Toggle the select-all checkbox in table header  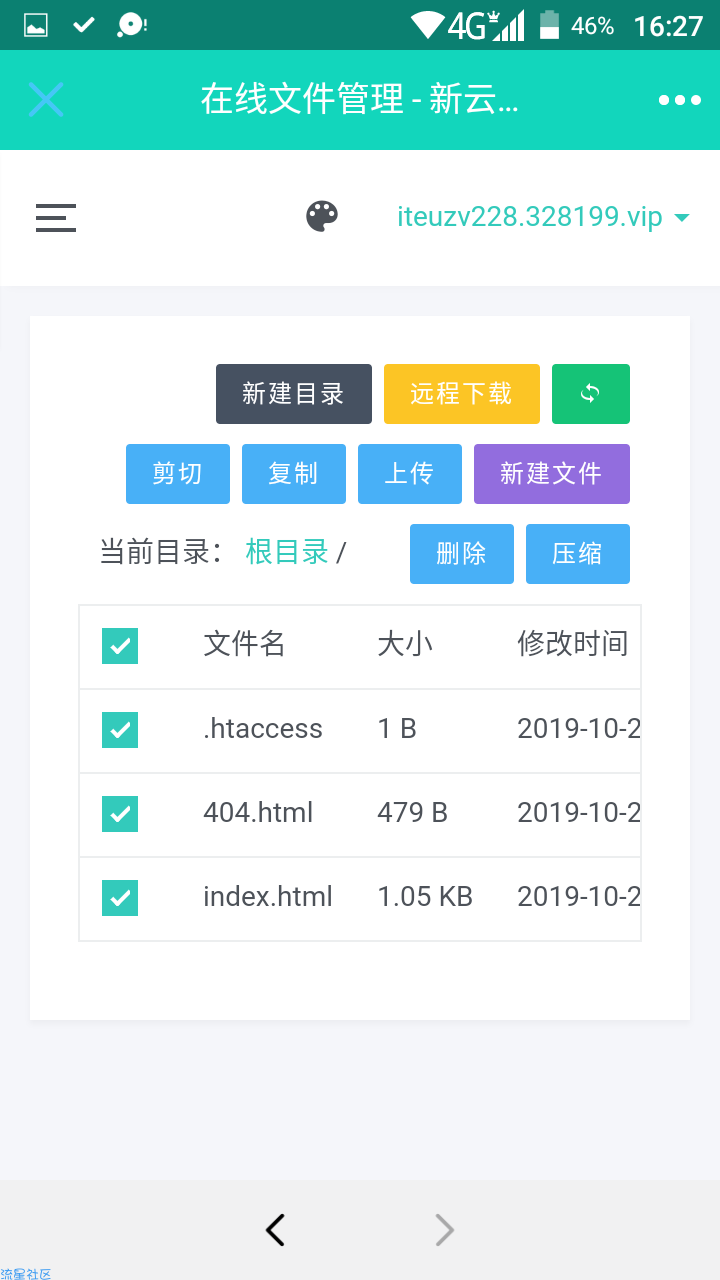tap(120, 646)
